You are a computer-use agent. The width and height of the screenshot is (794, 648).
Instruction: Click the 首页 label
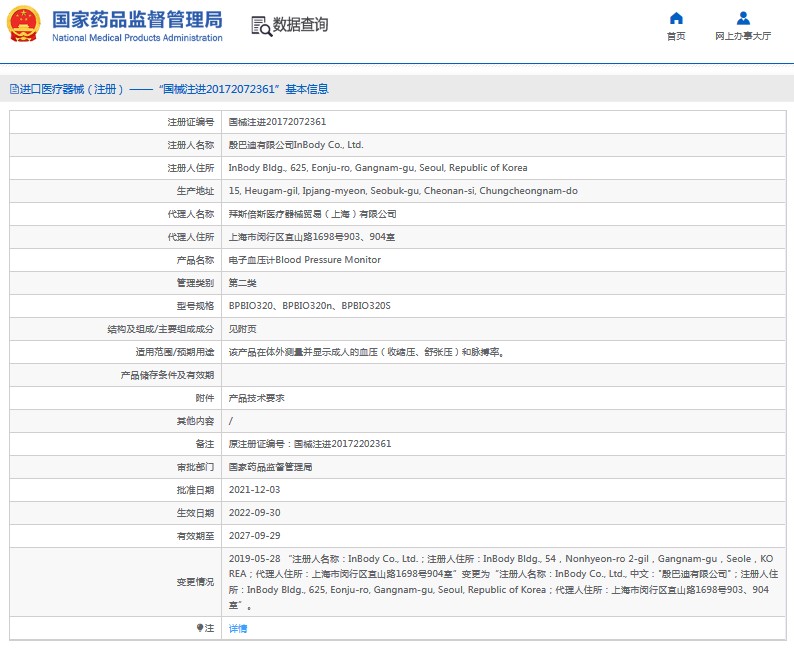coord(676,36)
